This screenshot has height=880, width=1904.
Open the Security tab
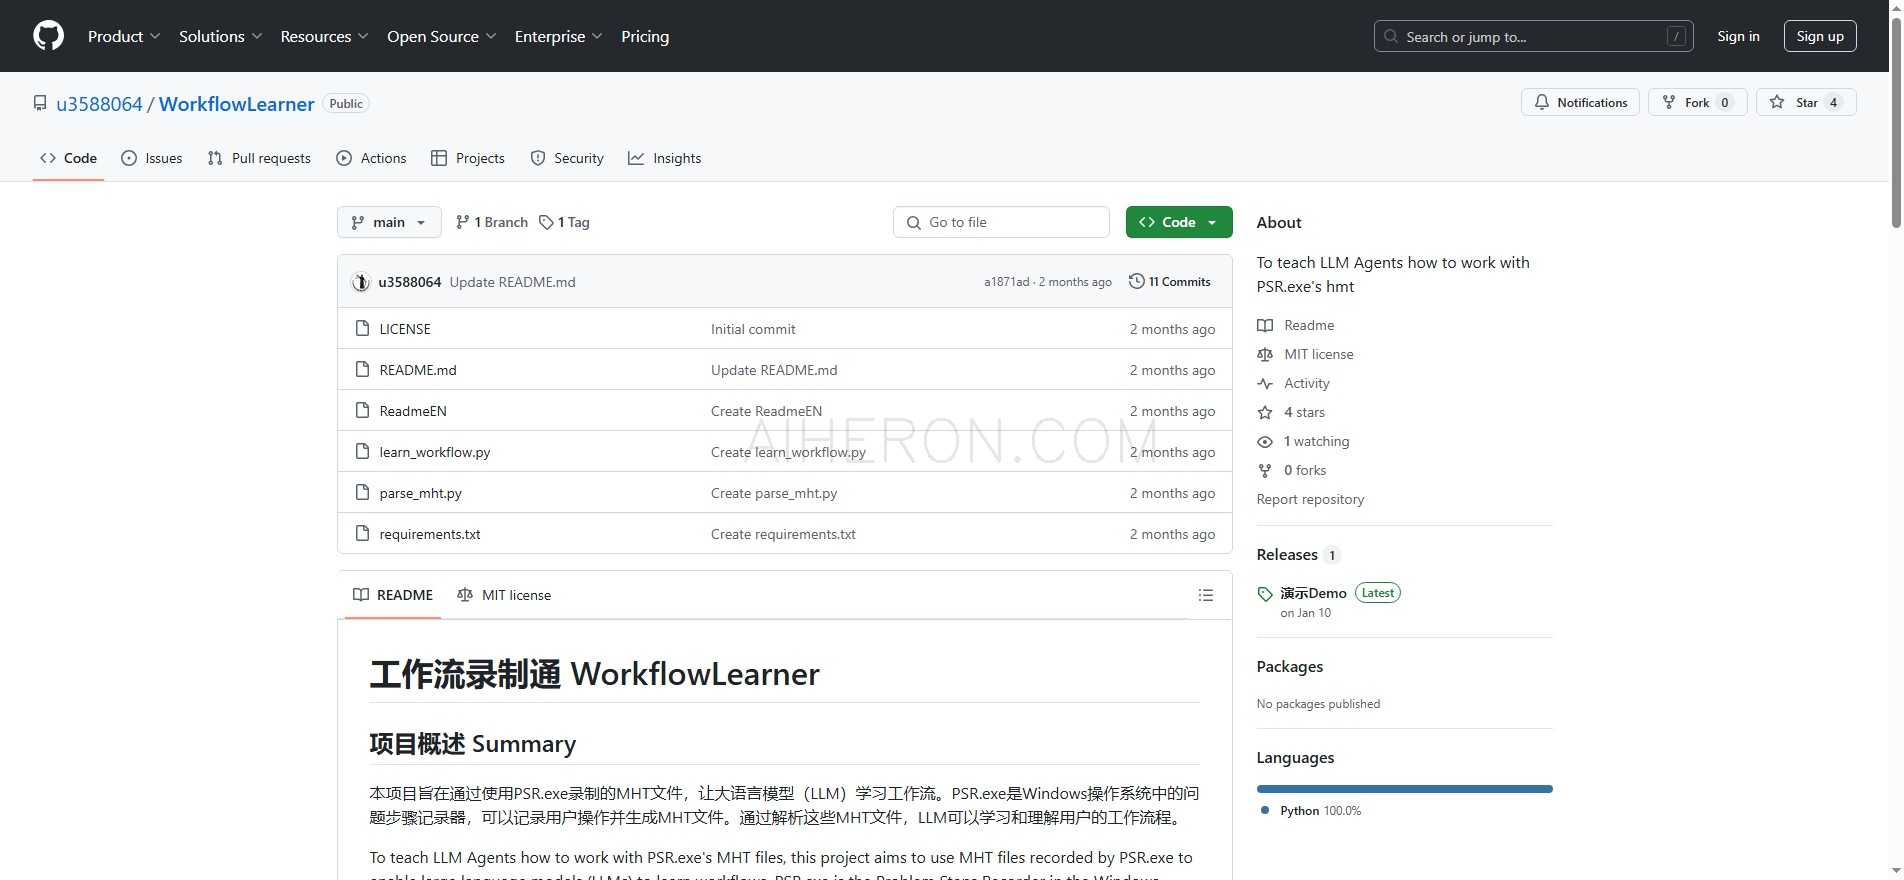pyautogui.click(x=567, y=158)
